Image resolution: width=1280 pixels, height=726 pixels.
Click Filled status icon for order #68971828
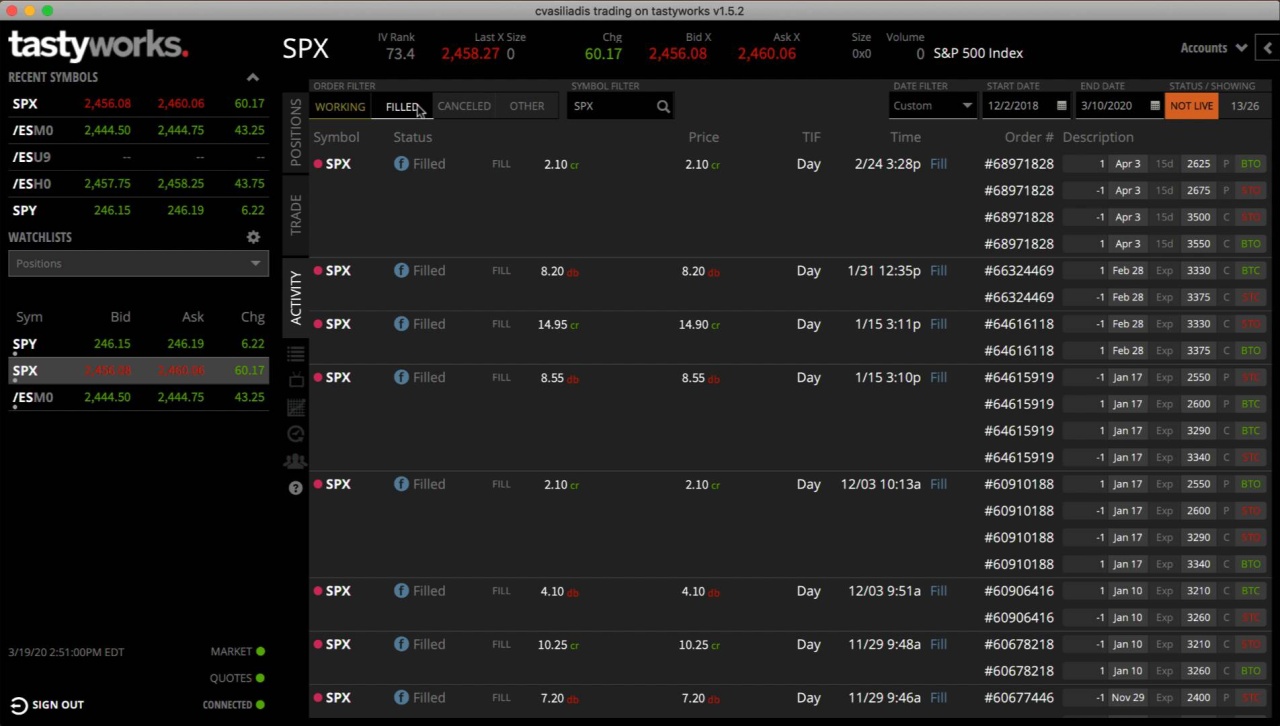pyautogui.click(x=401, y=164)
